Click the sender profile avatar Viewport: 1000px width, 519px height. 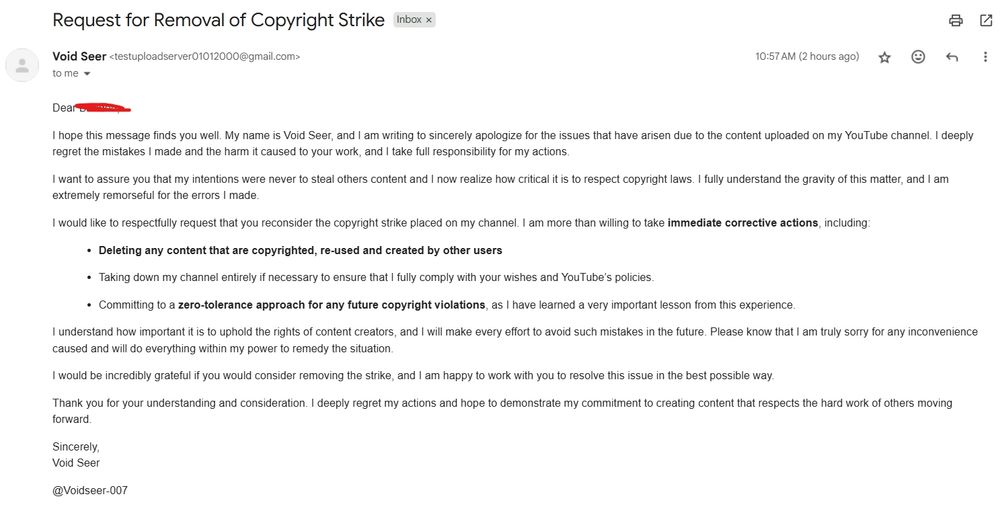(x=22, y=65)
